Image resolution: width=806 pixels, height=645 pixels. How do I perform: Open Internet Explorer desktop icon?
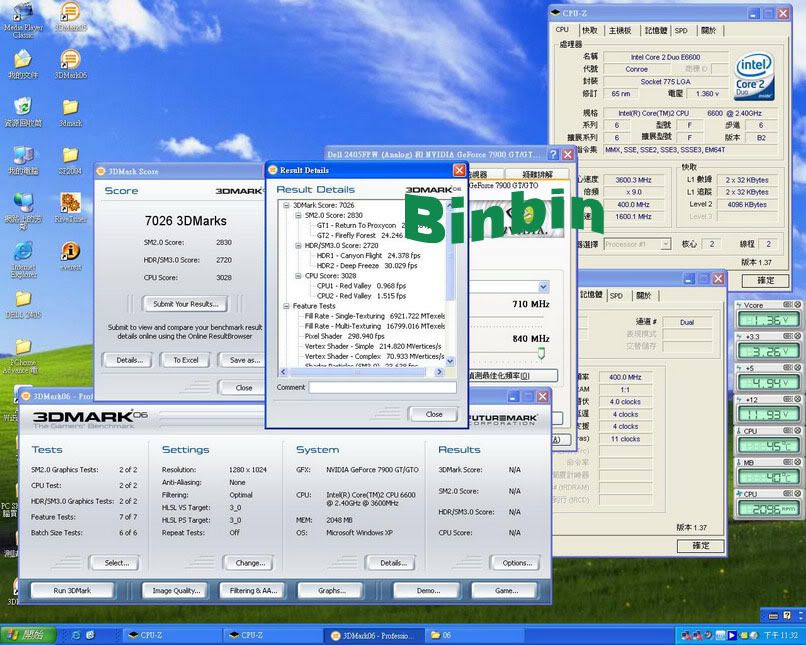point(22,254)
